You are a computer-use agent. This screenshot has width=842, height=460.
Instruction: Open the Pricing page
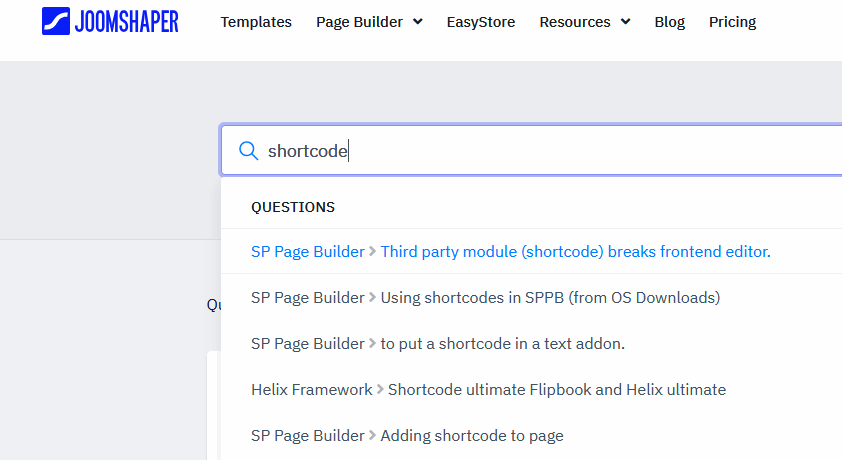(x=732, y=22)
